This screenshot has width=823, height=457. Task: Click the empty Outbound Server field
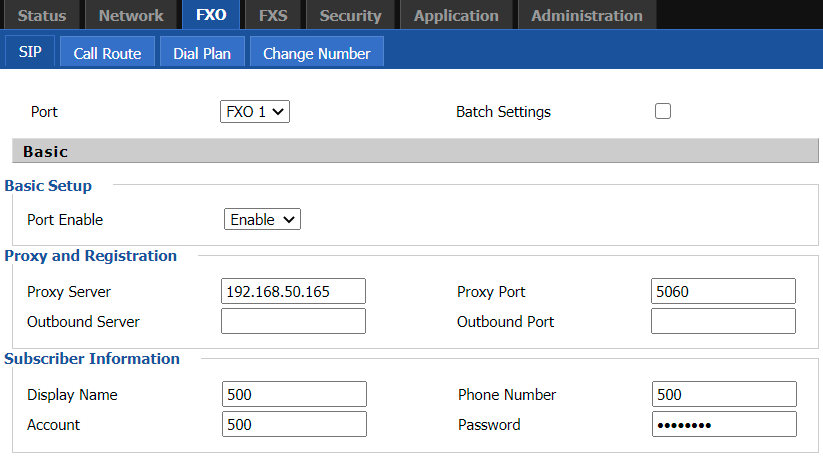pos(293,321)
